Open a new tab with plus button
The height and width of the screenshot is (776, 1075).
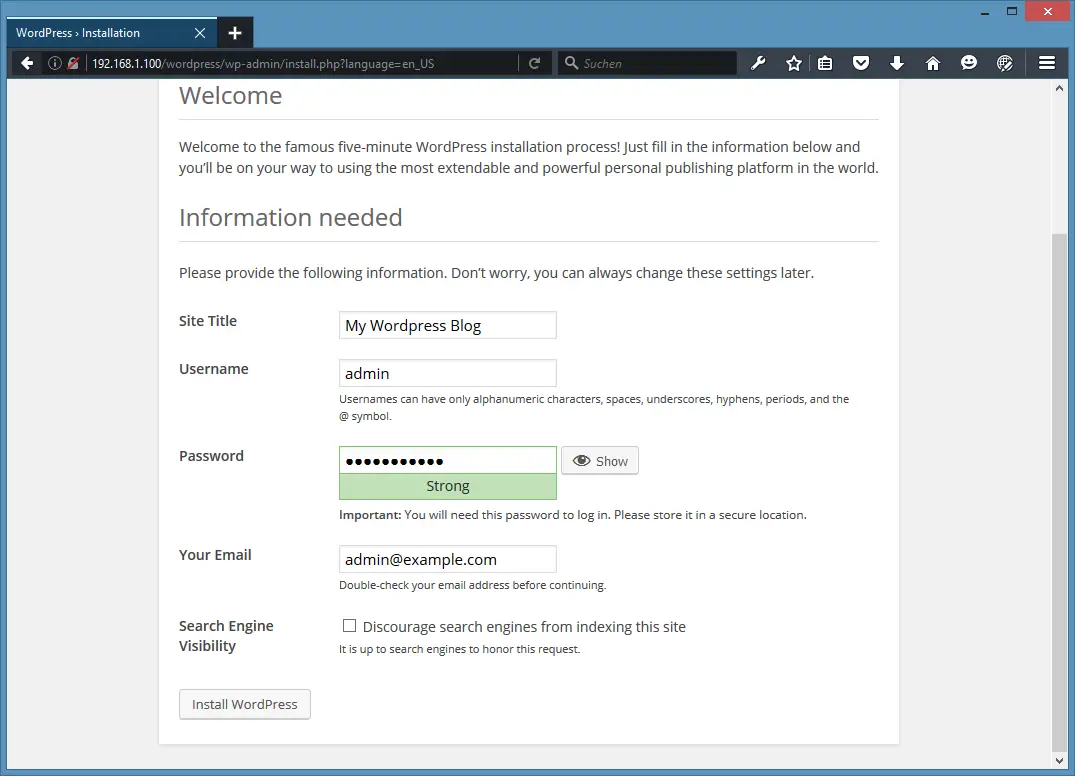(x=235, y=33)
